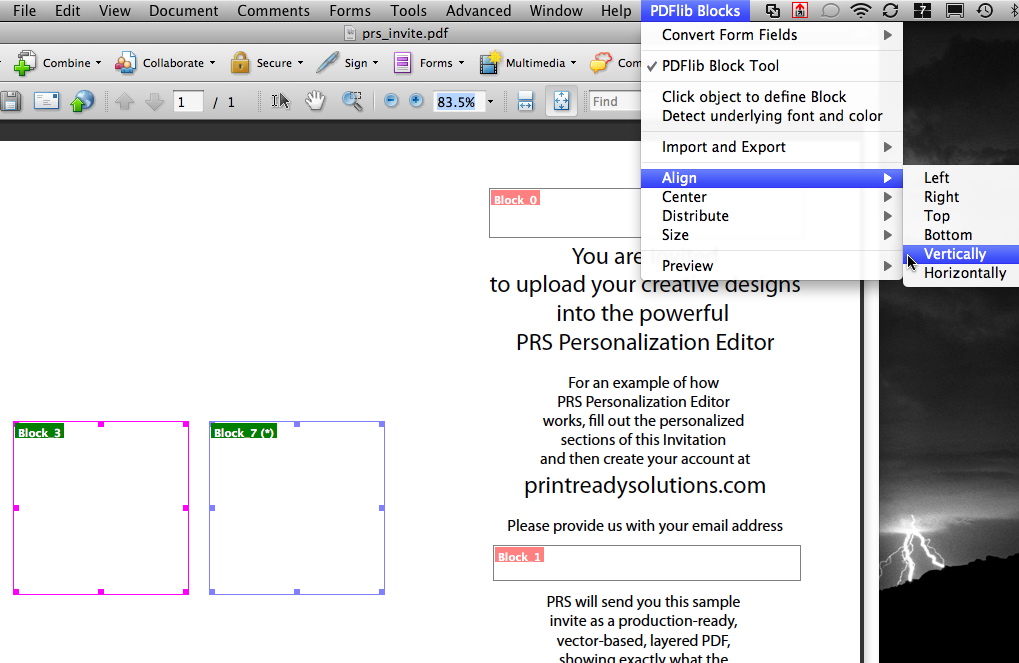1019x663 pixels.
Task: Open the Forms toolbar dropdown arrow
Action: click(461, 63)
